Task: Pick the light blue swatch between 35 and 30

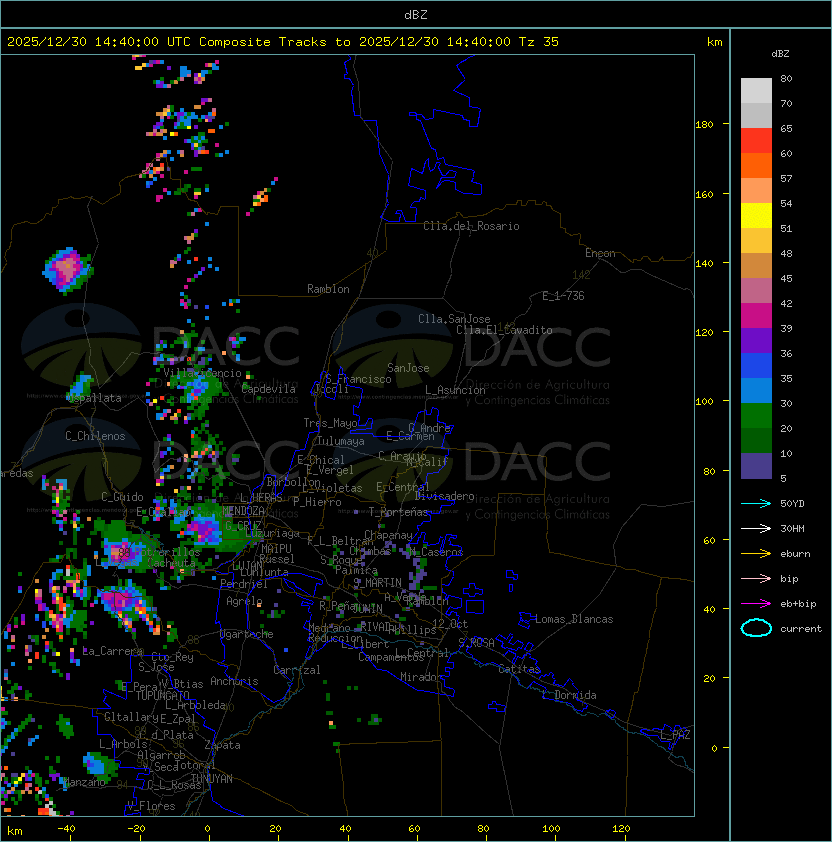Action: (756, 391)
